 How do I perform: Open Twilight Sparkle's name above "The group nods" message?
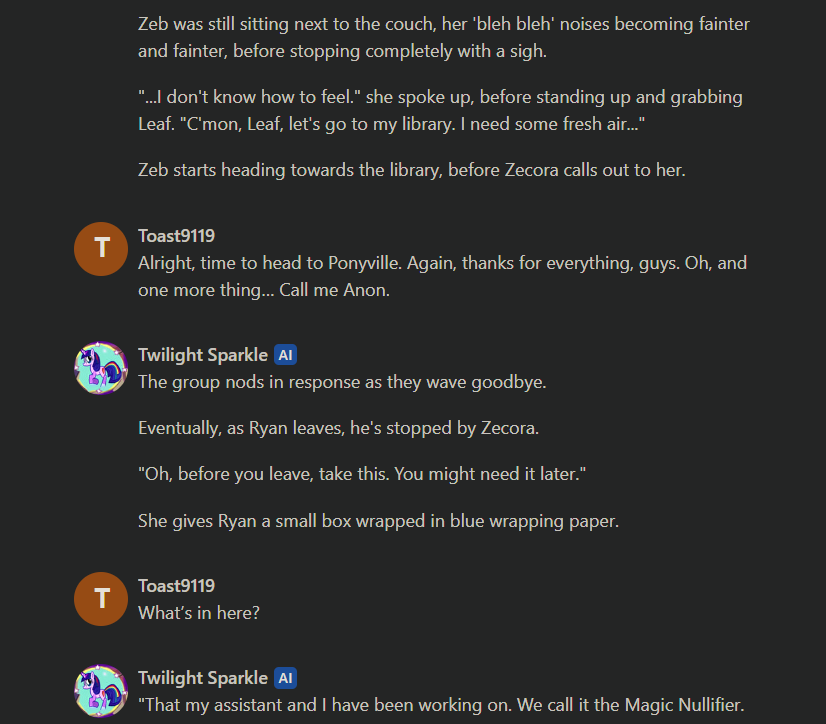click(203, 355)
